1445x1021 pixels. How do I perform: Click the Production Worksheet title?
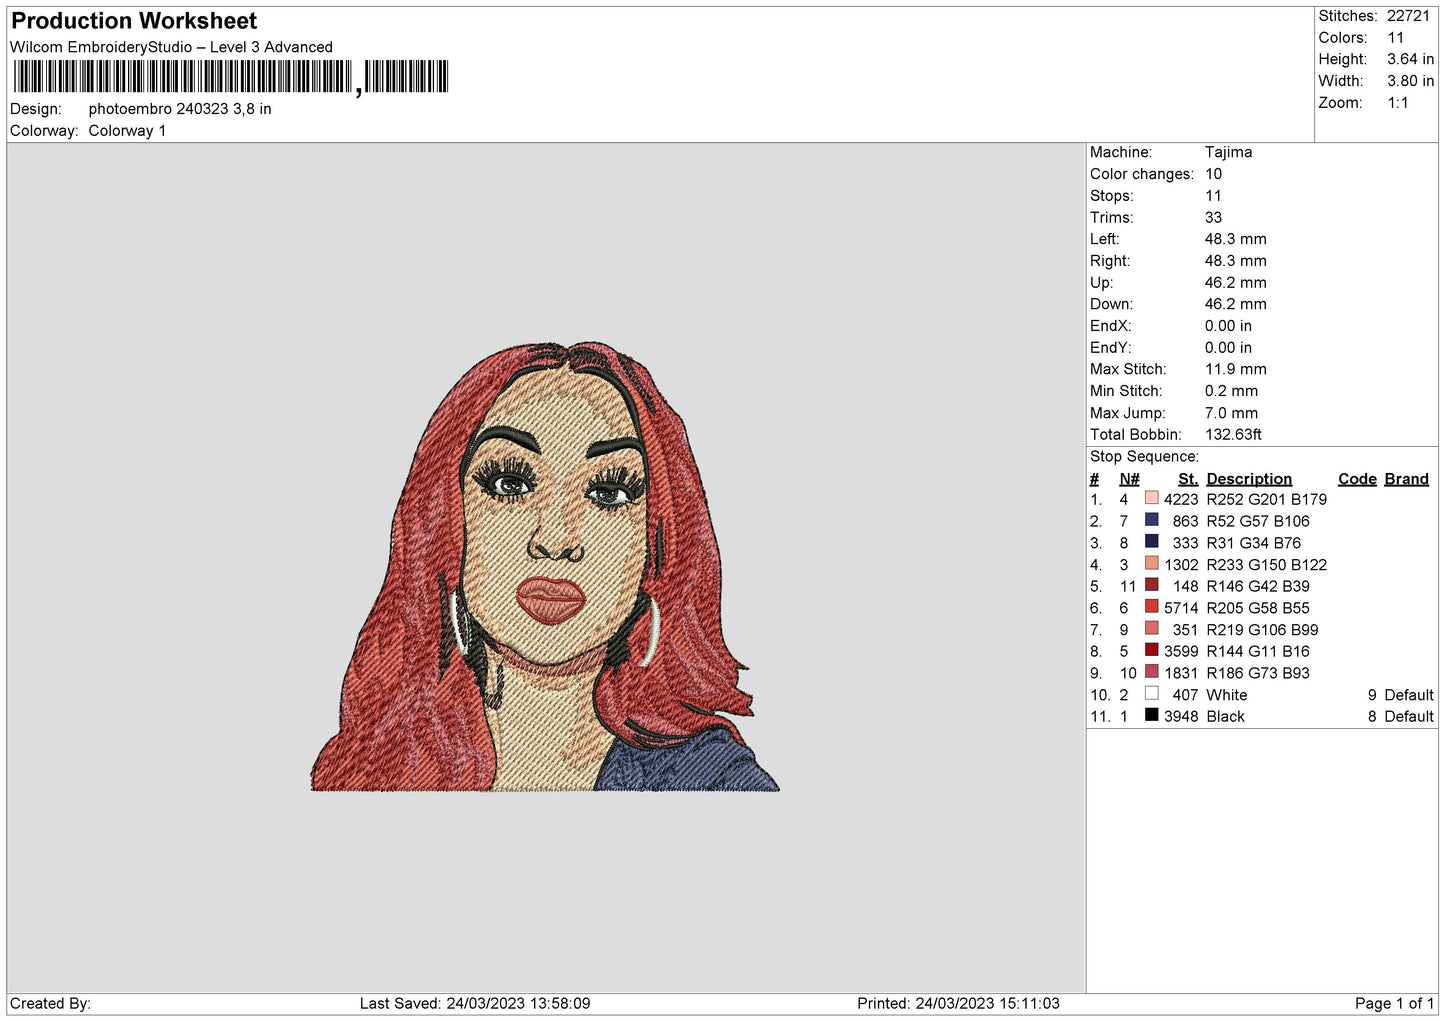tap(134, 21)
